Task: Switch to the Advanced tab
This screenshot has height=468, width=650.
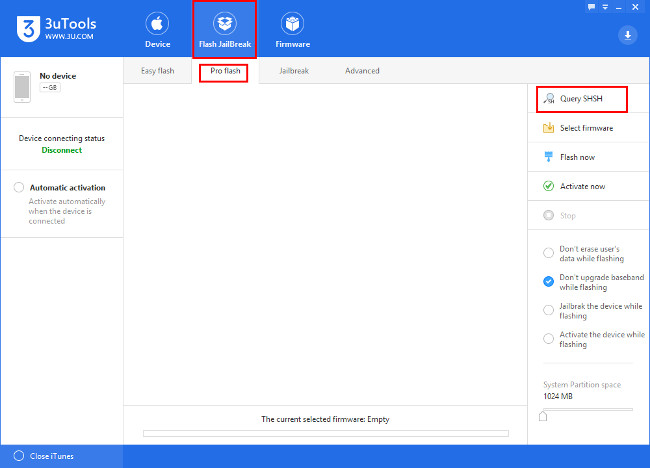Action: [x=362, y=71]
